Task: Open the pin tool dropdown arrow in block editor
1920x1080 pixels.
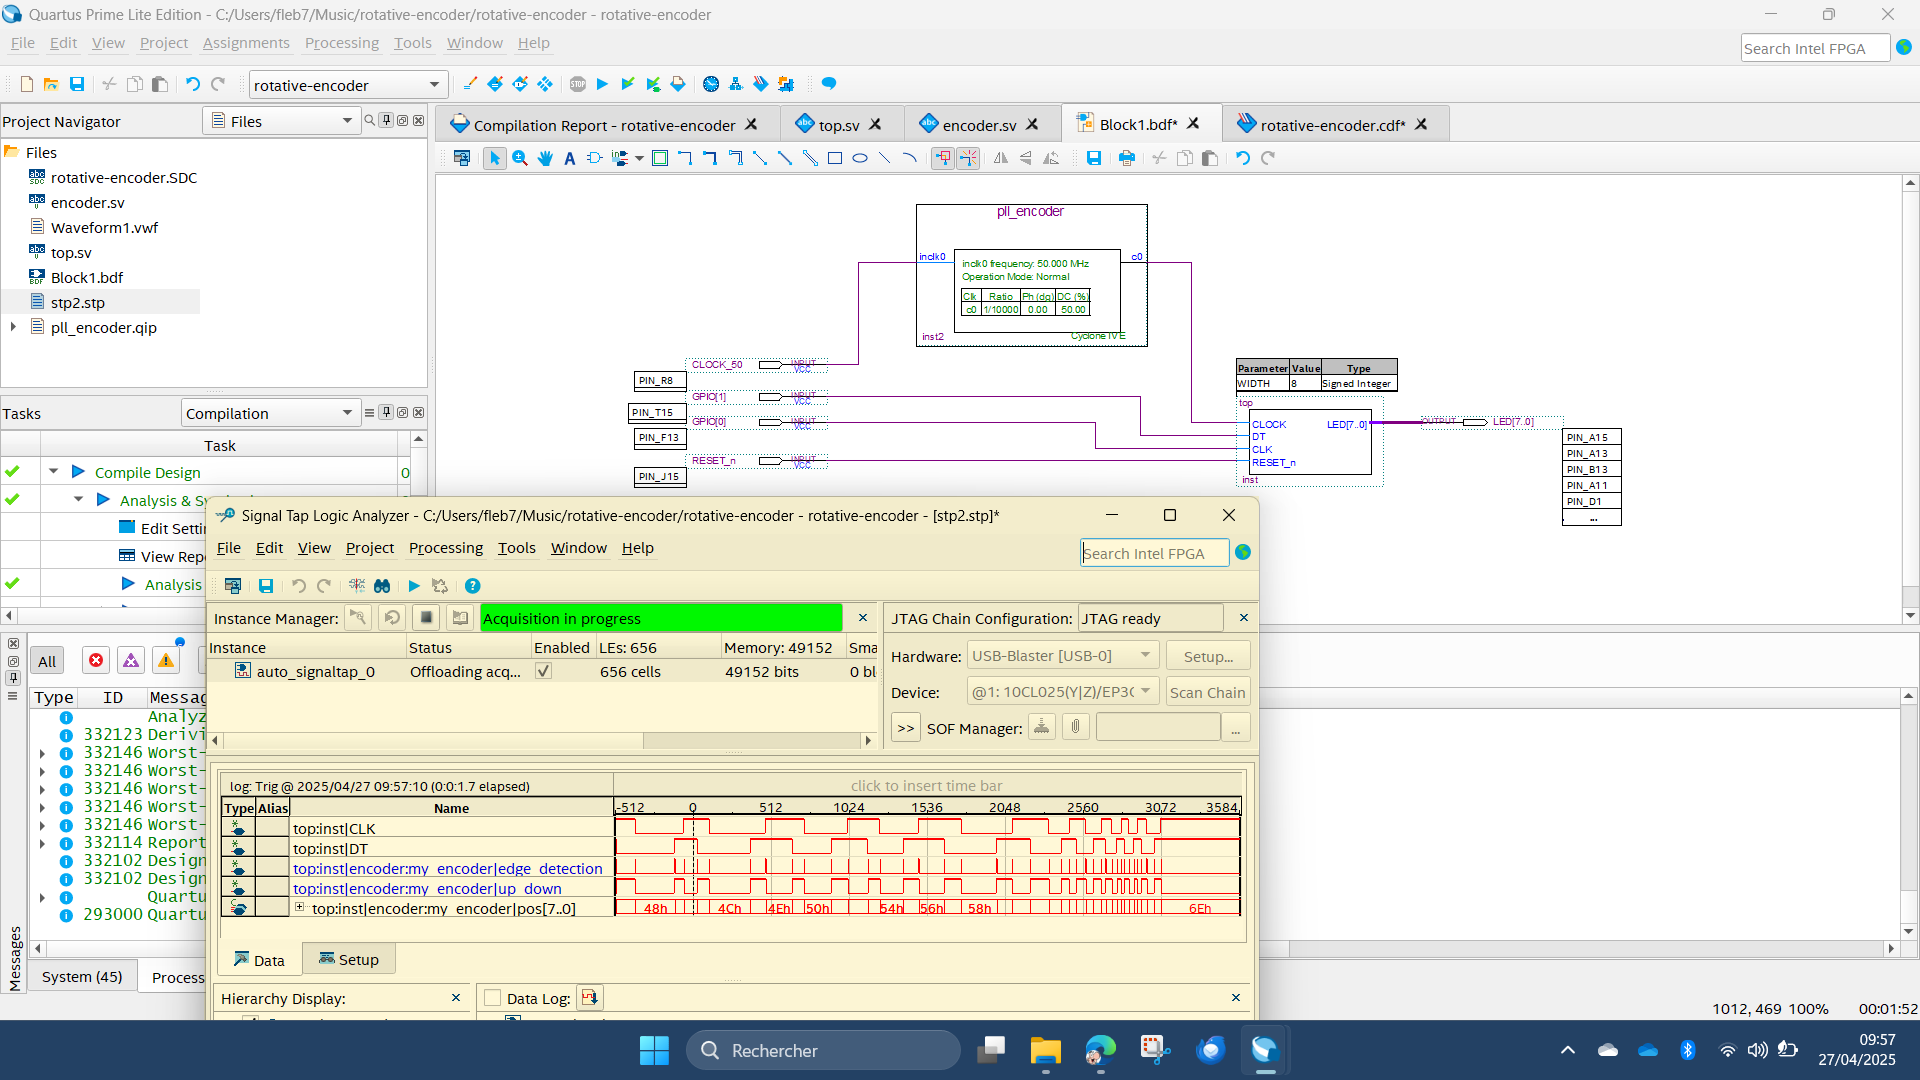Action: tap(639, 158)
